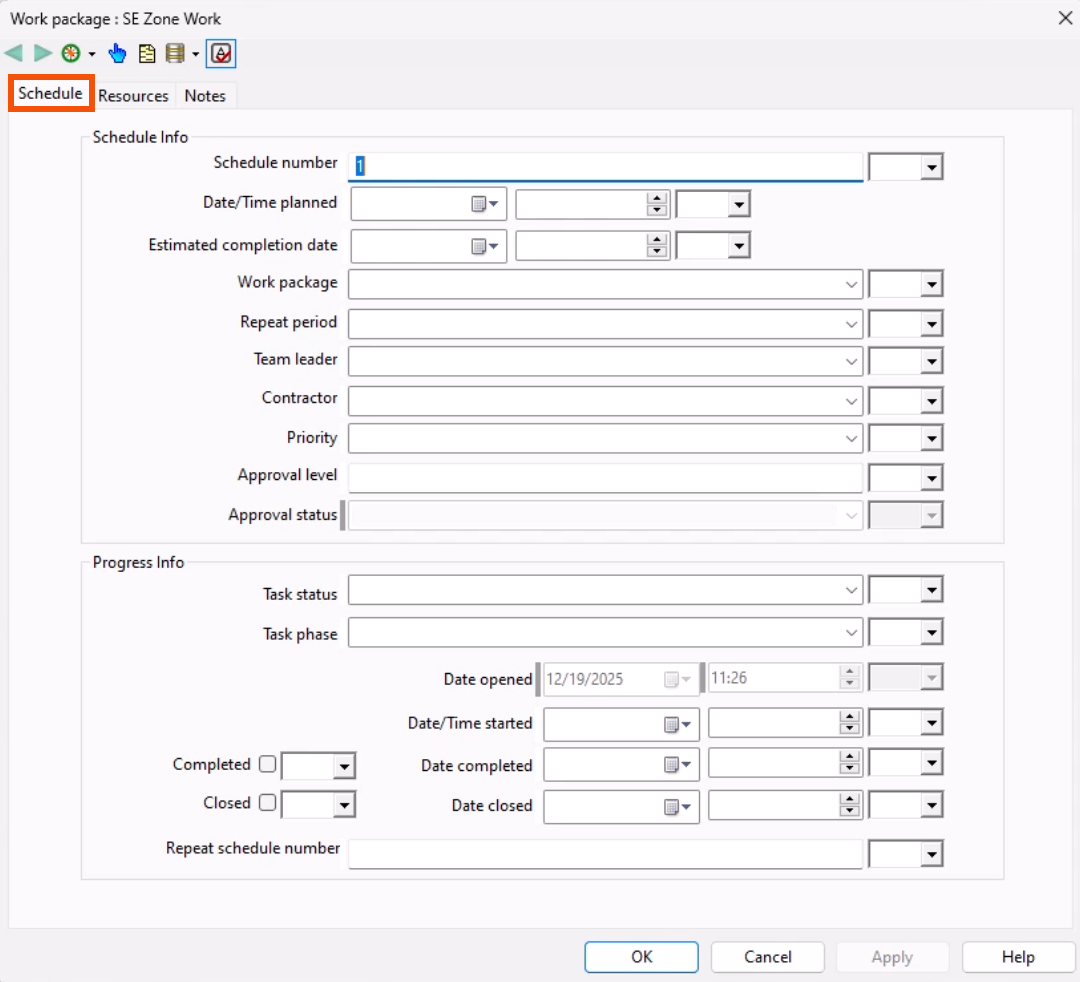This screenshot has height=982, width=1080.
Task: Tick the Completed checkbox
Action: tap(267, 765)
